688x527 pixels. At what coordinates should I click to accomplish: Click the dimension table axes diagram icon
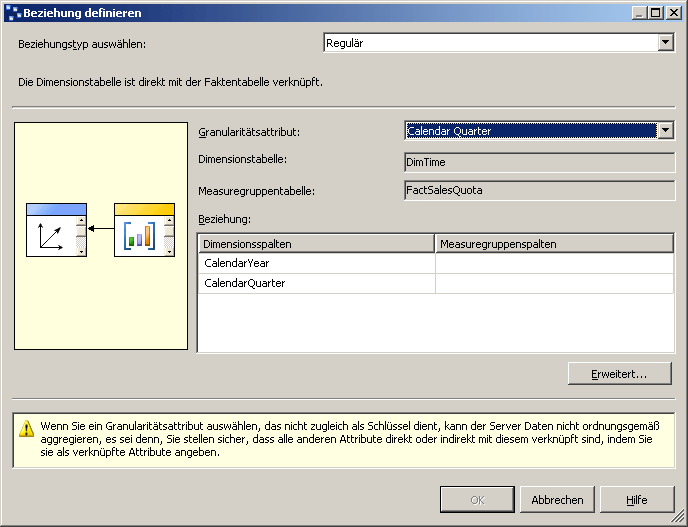click(51, 236)
